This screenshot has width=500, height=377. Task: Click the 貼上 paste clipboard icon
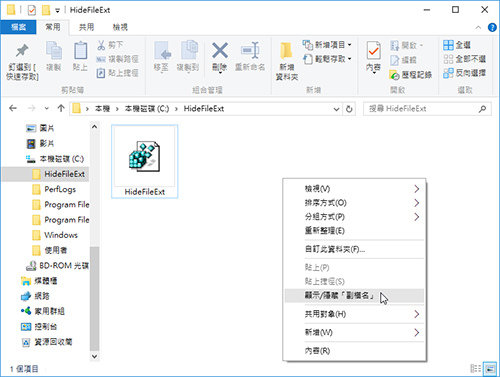(x=80, y=51)
